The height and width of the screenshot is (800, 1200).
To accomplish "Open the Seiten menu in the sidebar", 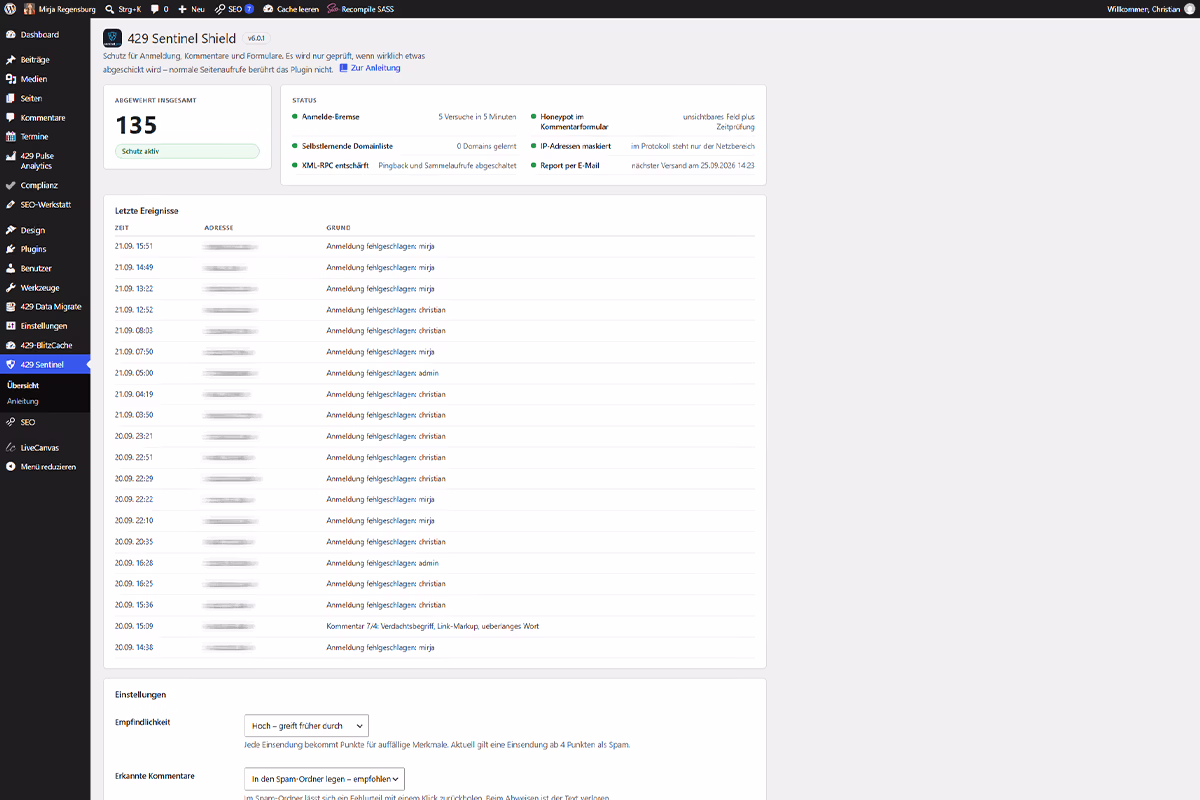I will pyautogui.click(x=45, y=98).
